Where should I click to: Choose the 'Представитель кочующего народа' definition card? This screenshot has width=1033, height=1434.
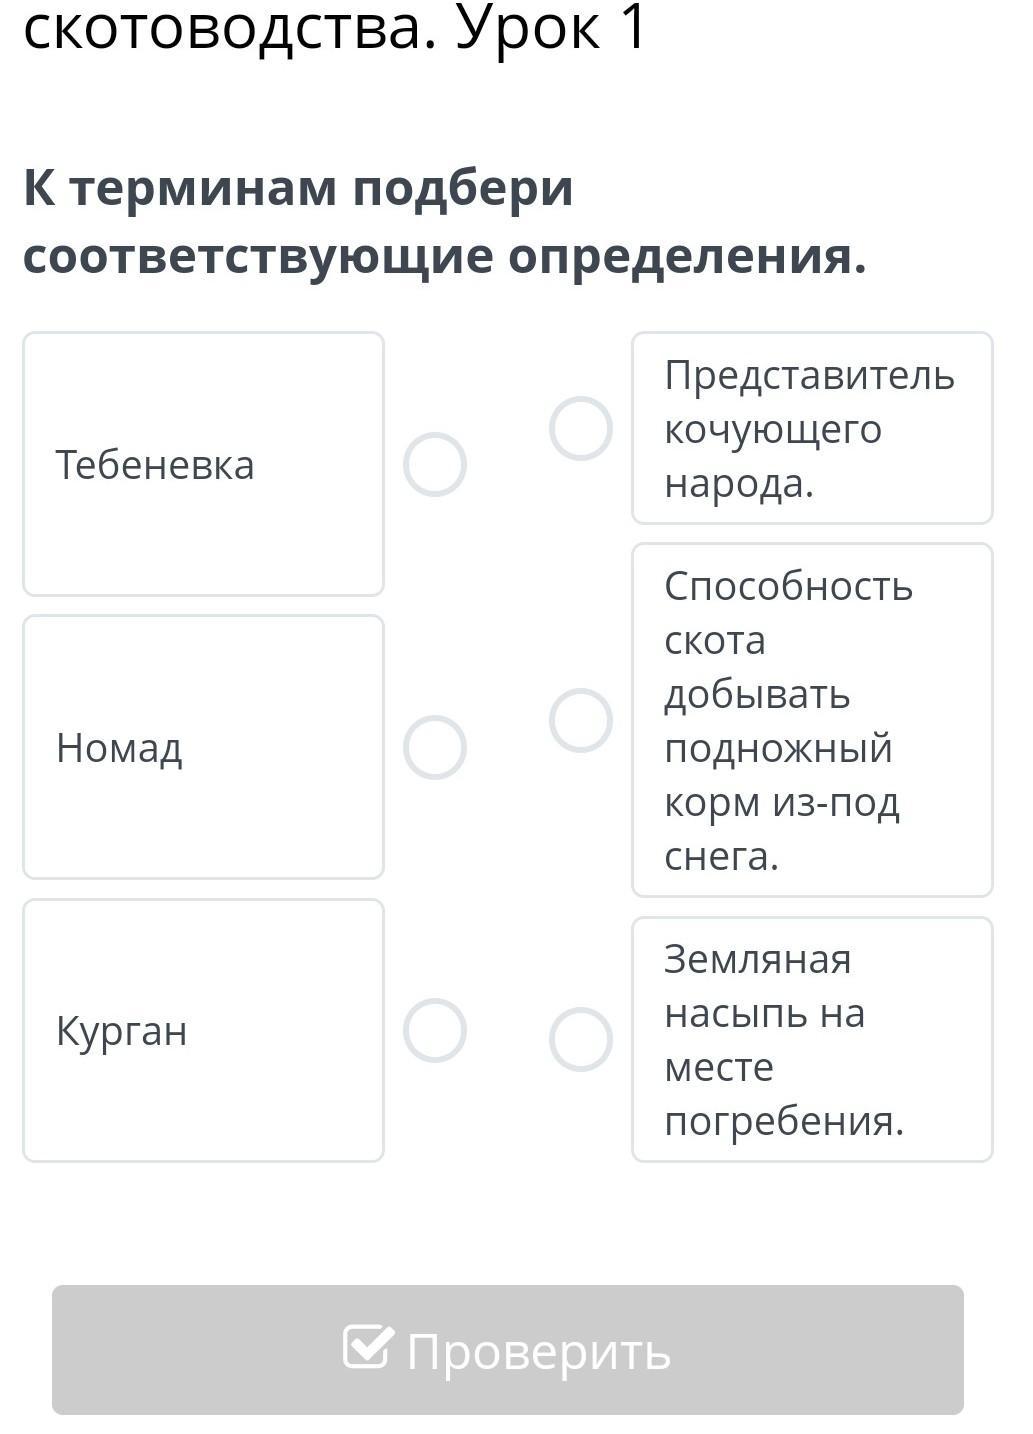pyautogui.click(x=812, y=428)
